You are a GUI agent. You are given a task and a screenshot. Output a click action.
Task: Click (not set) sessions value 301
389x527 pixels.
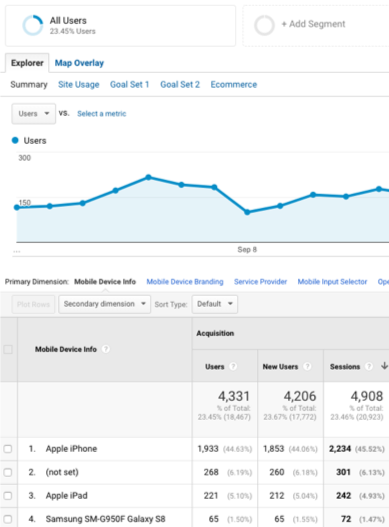point(343,472)
